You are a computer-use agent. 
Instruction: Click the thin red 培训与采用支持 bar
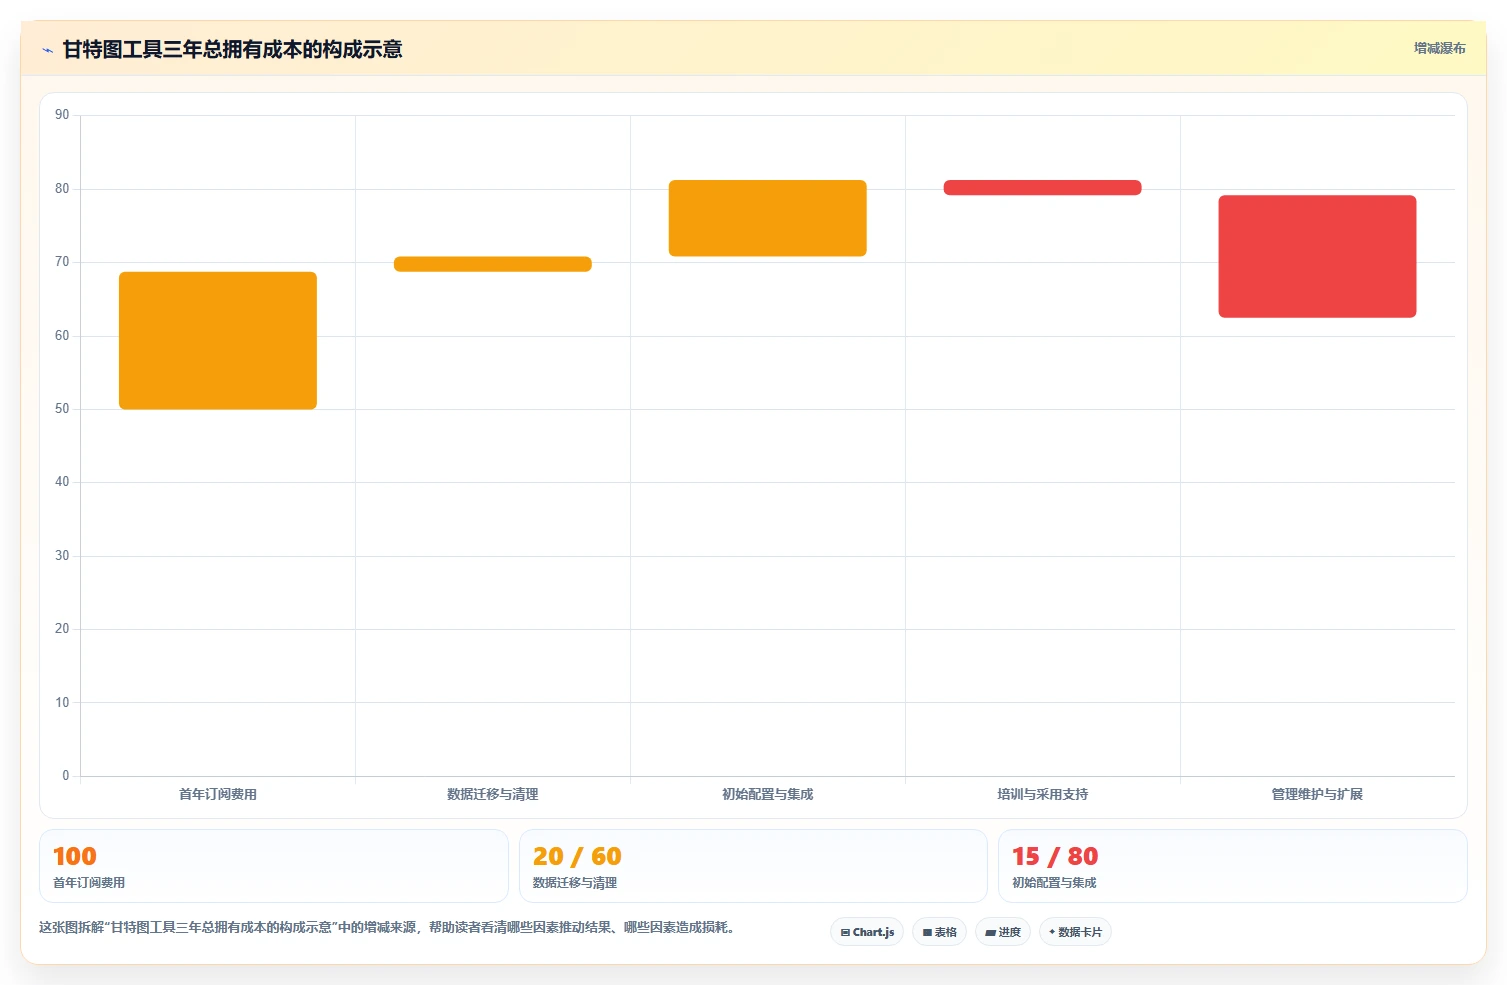(x=1042, y=188)
